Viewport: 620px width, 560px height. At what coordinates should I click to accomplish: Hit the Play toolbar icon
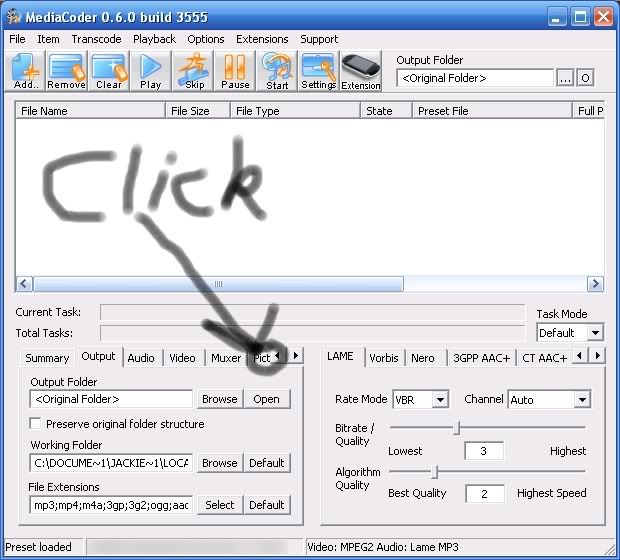click(150, 71)
